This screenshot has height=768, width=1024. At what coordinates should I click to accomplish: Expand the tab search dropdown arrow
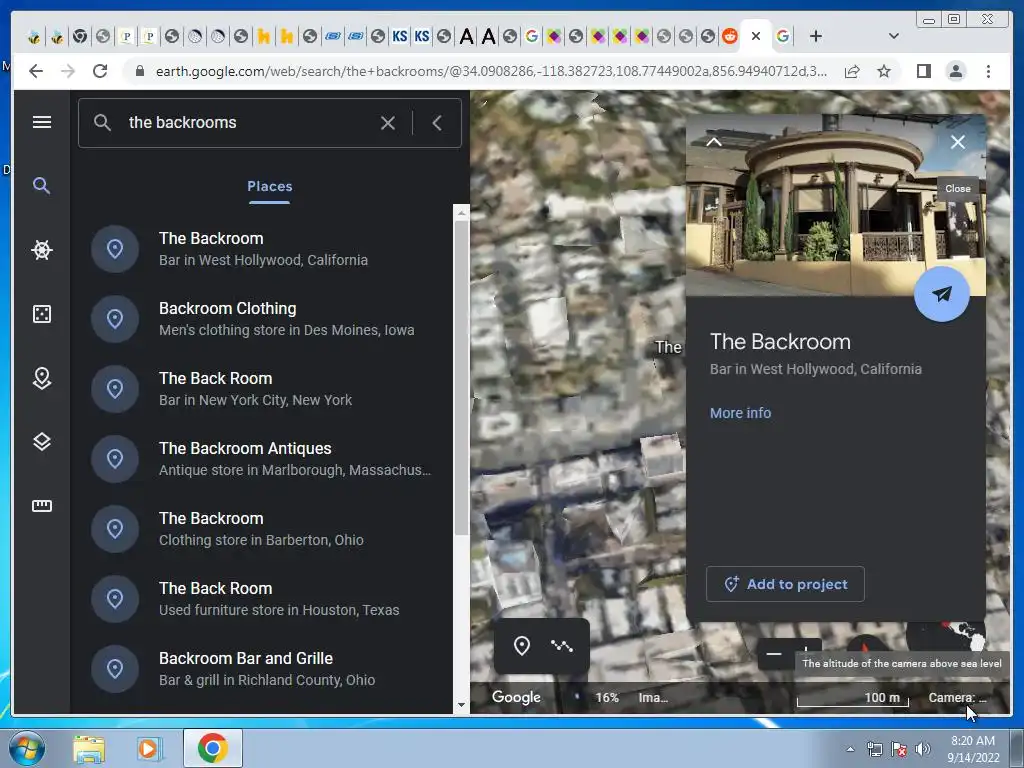893,37
